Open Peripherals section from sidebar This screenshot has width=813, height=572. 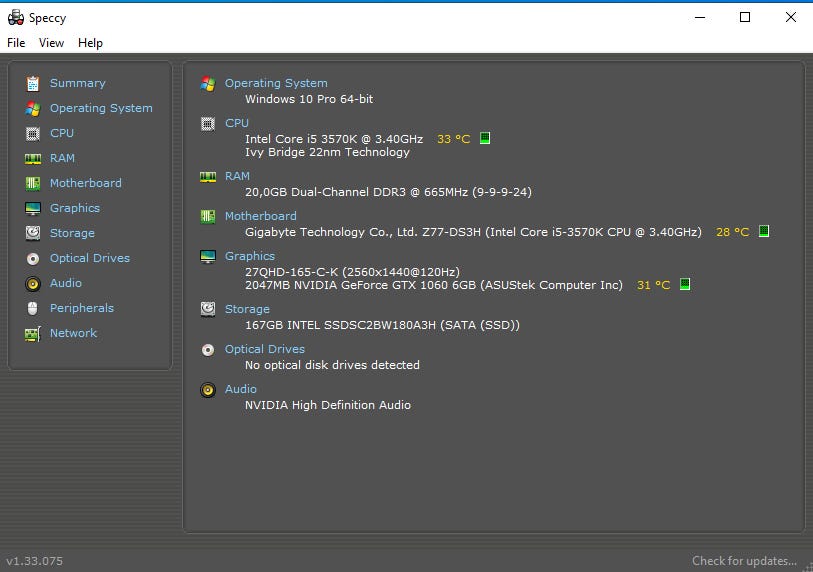coord(81,308)
